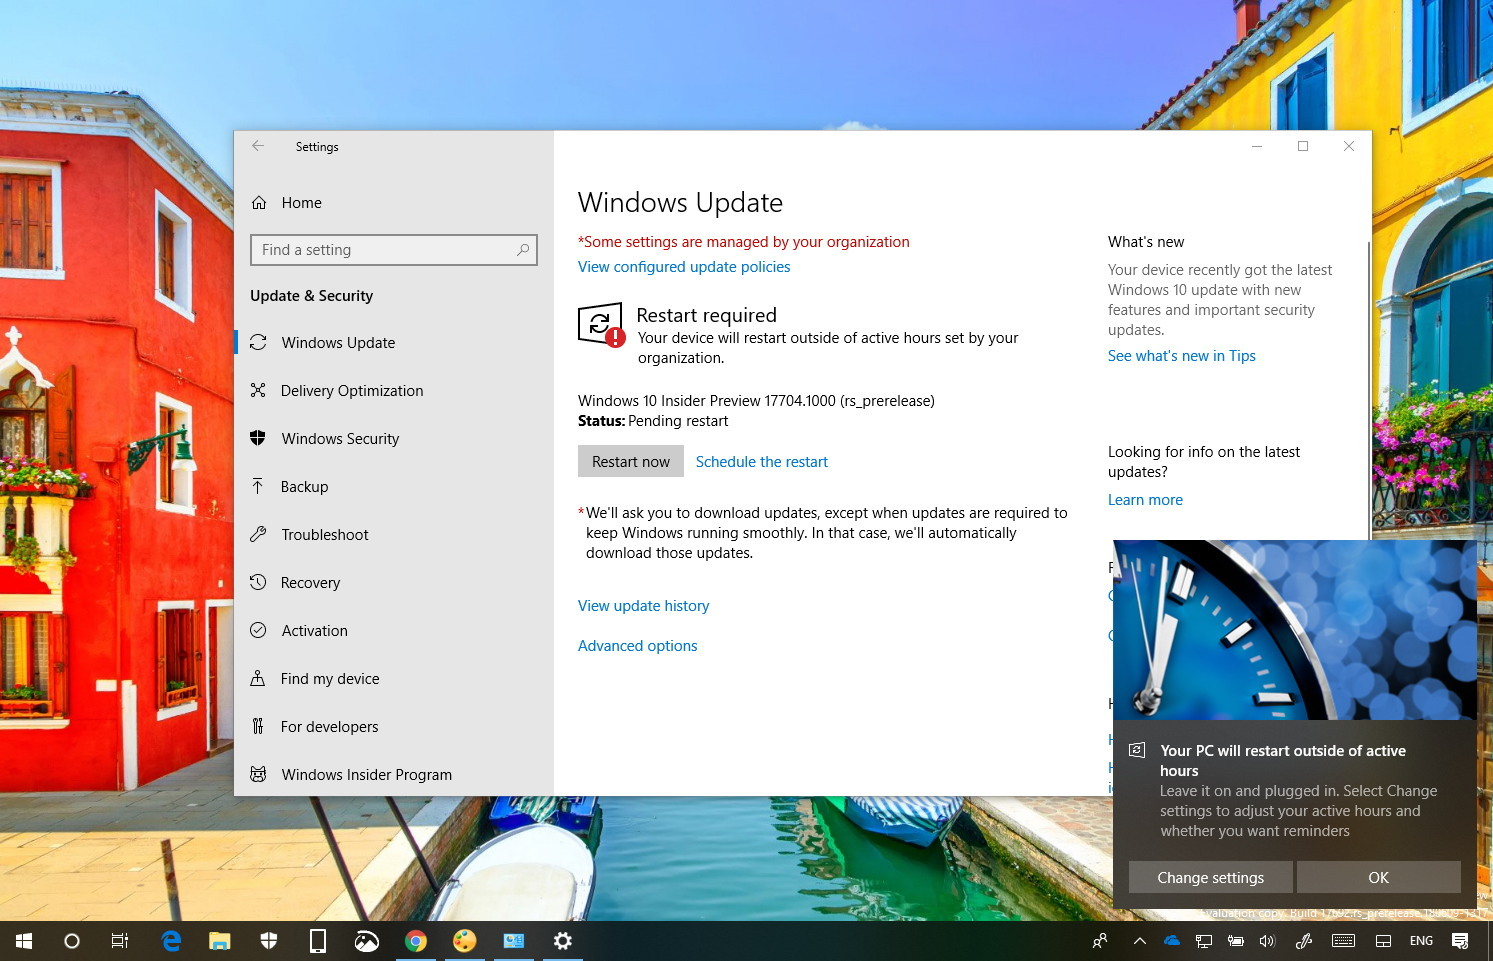Open Find my device

(329, 678)
